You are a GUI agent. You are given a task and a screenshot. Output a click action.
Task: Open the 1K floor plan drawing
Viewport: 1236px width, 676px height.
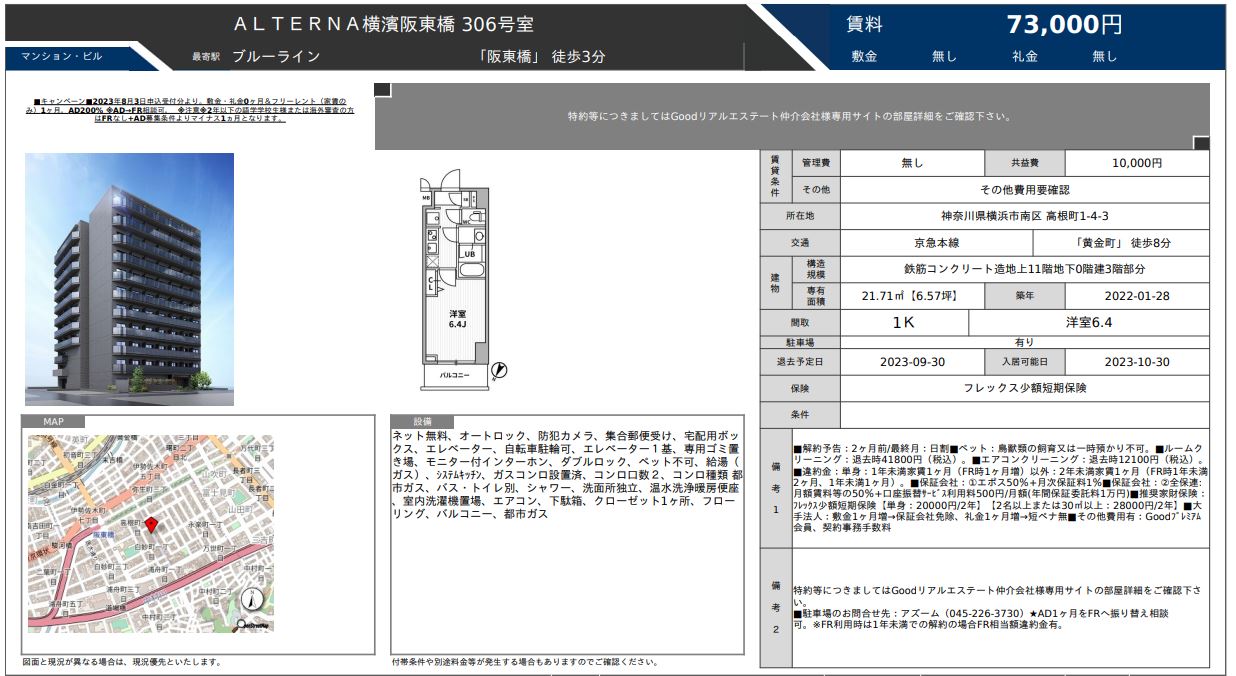coord(463,278)
